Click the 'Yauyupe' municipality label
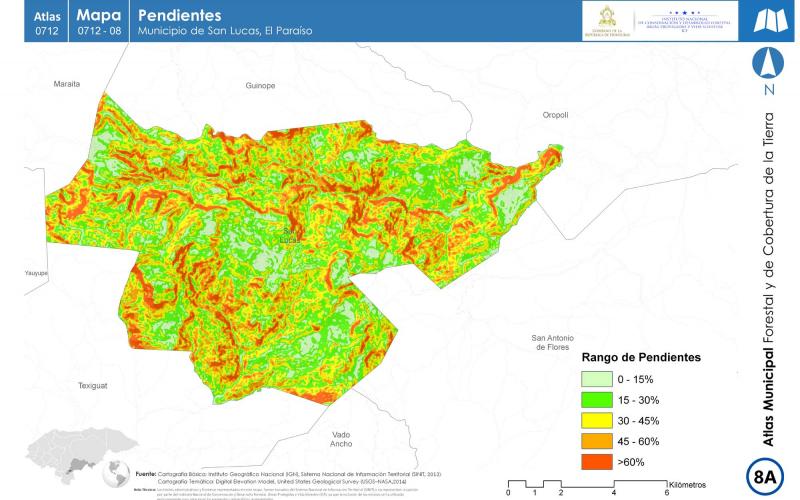800x500 pixels. click(x=36, y=273)
